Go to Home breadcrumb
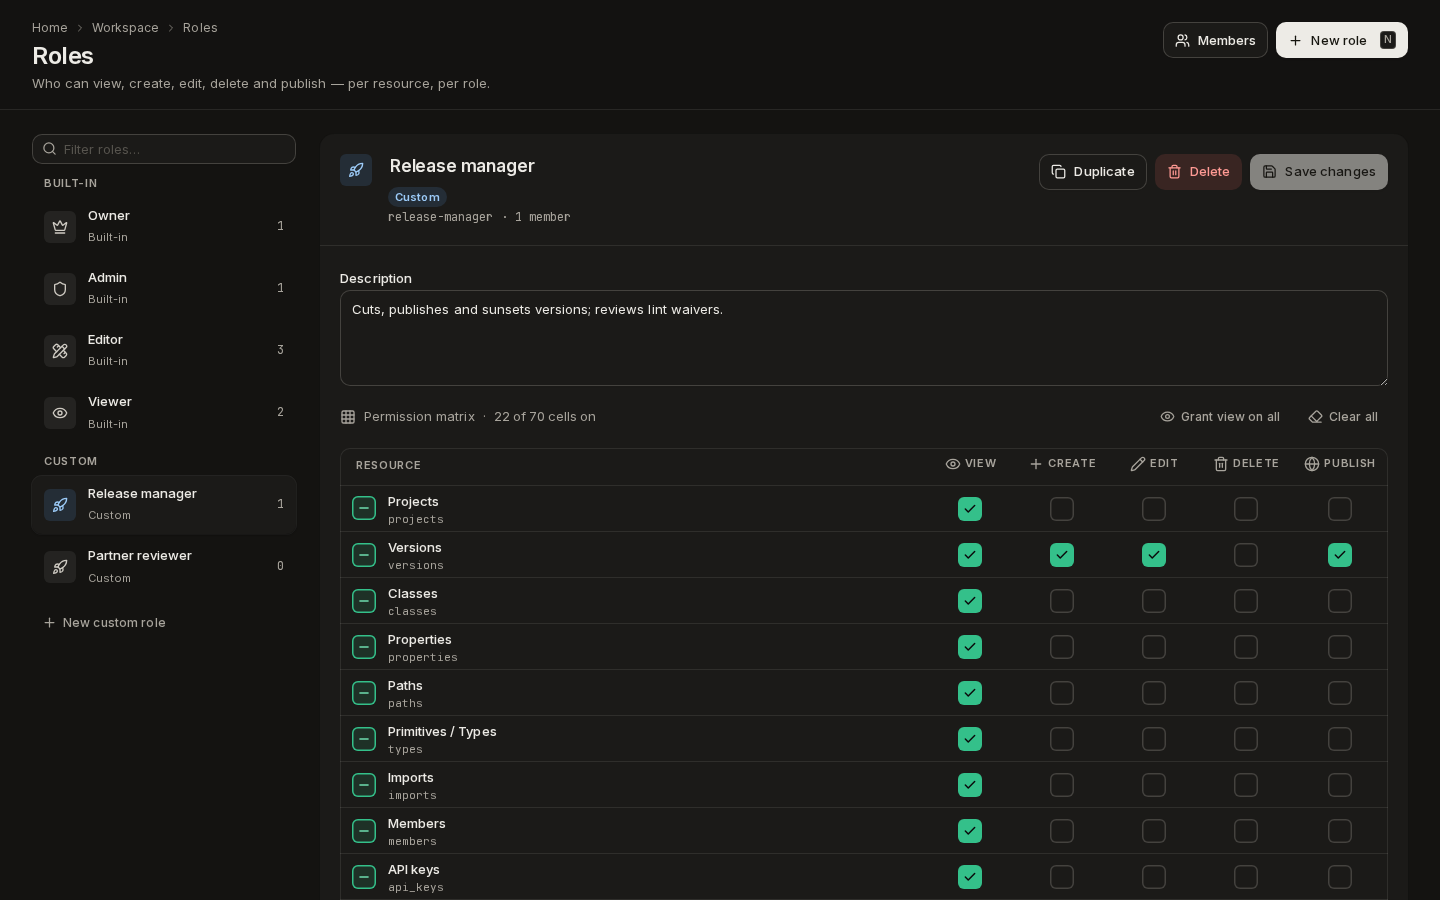The width and height of the screenshot is (1440, 900). pos(50,28)
